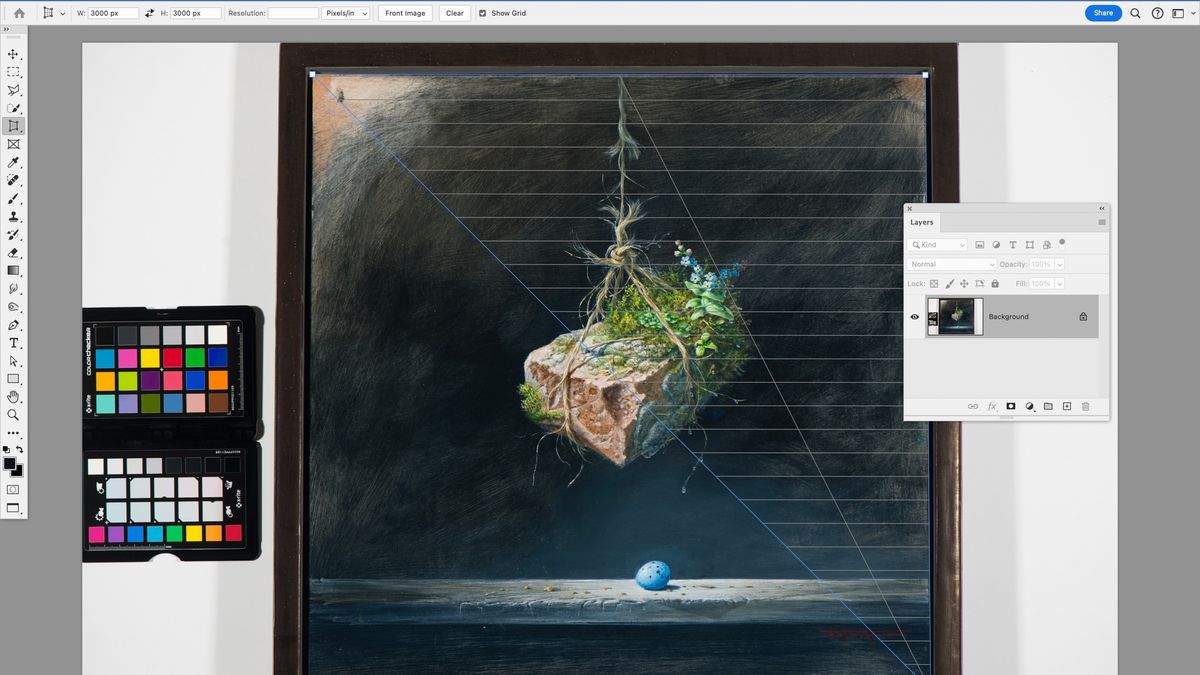Hide the Background layer visibility eye

coord(914,317)
